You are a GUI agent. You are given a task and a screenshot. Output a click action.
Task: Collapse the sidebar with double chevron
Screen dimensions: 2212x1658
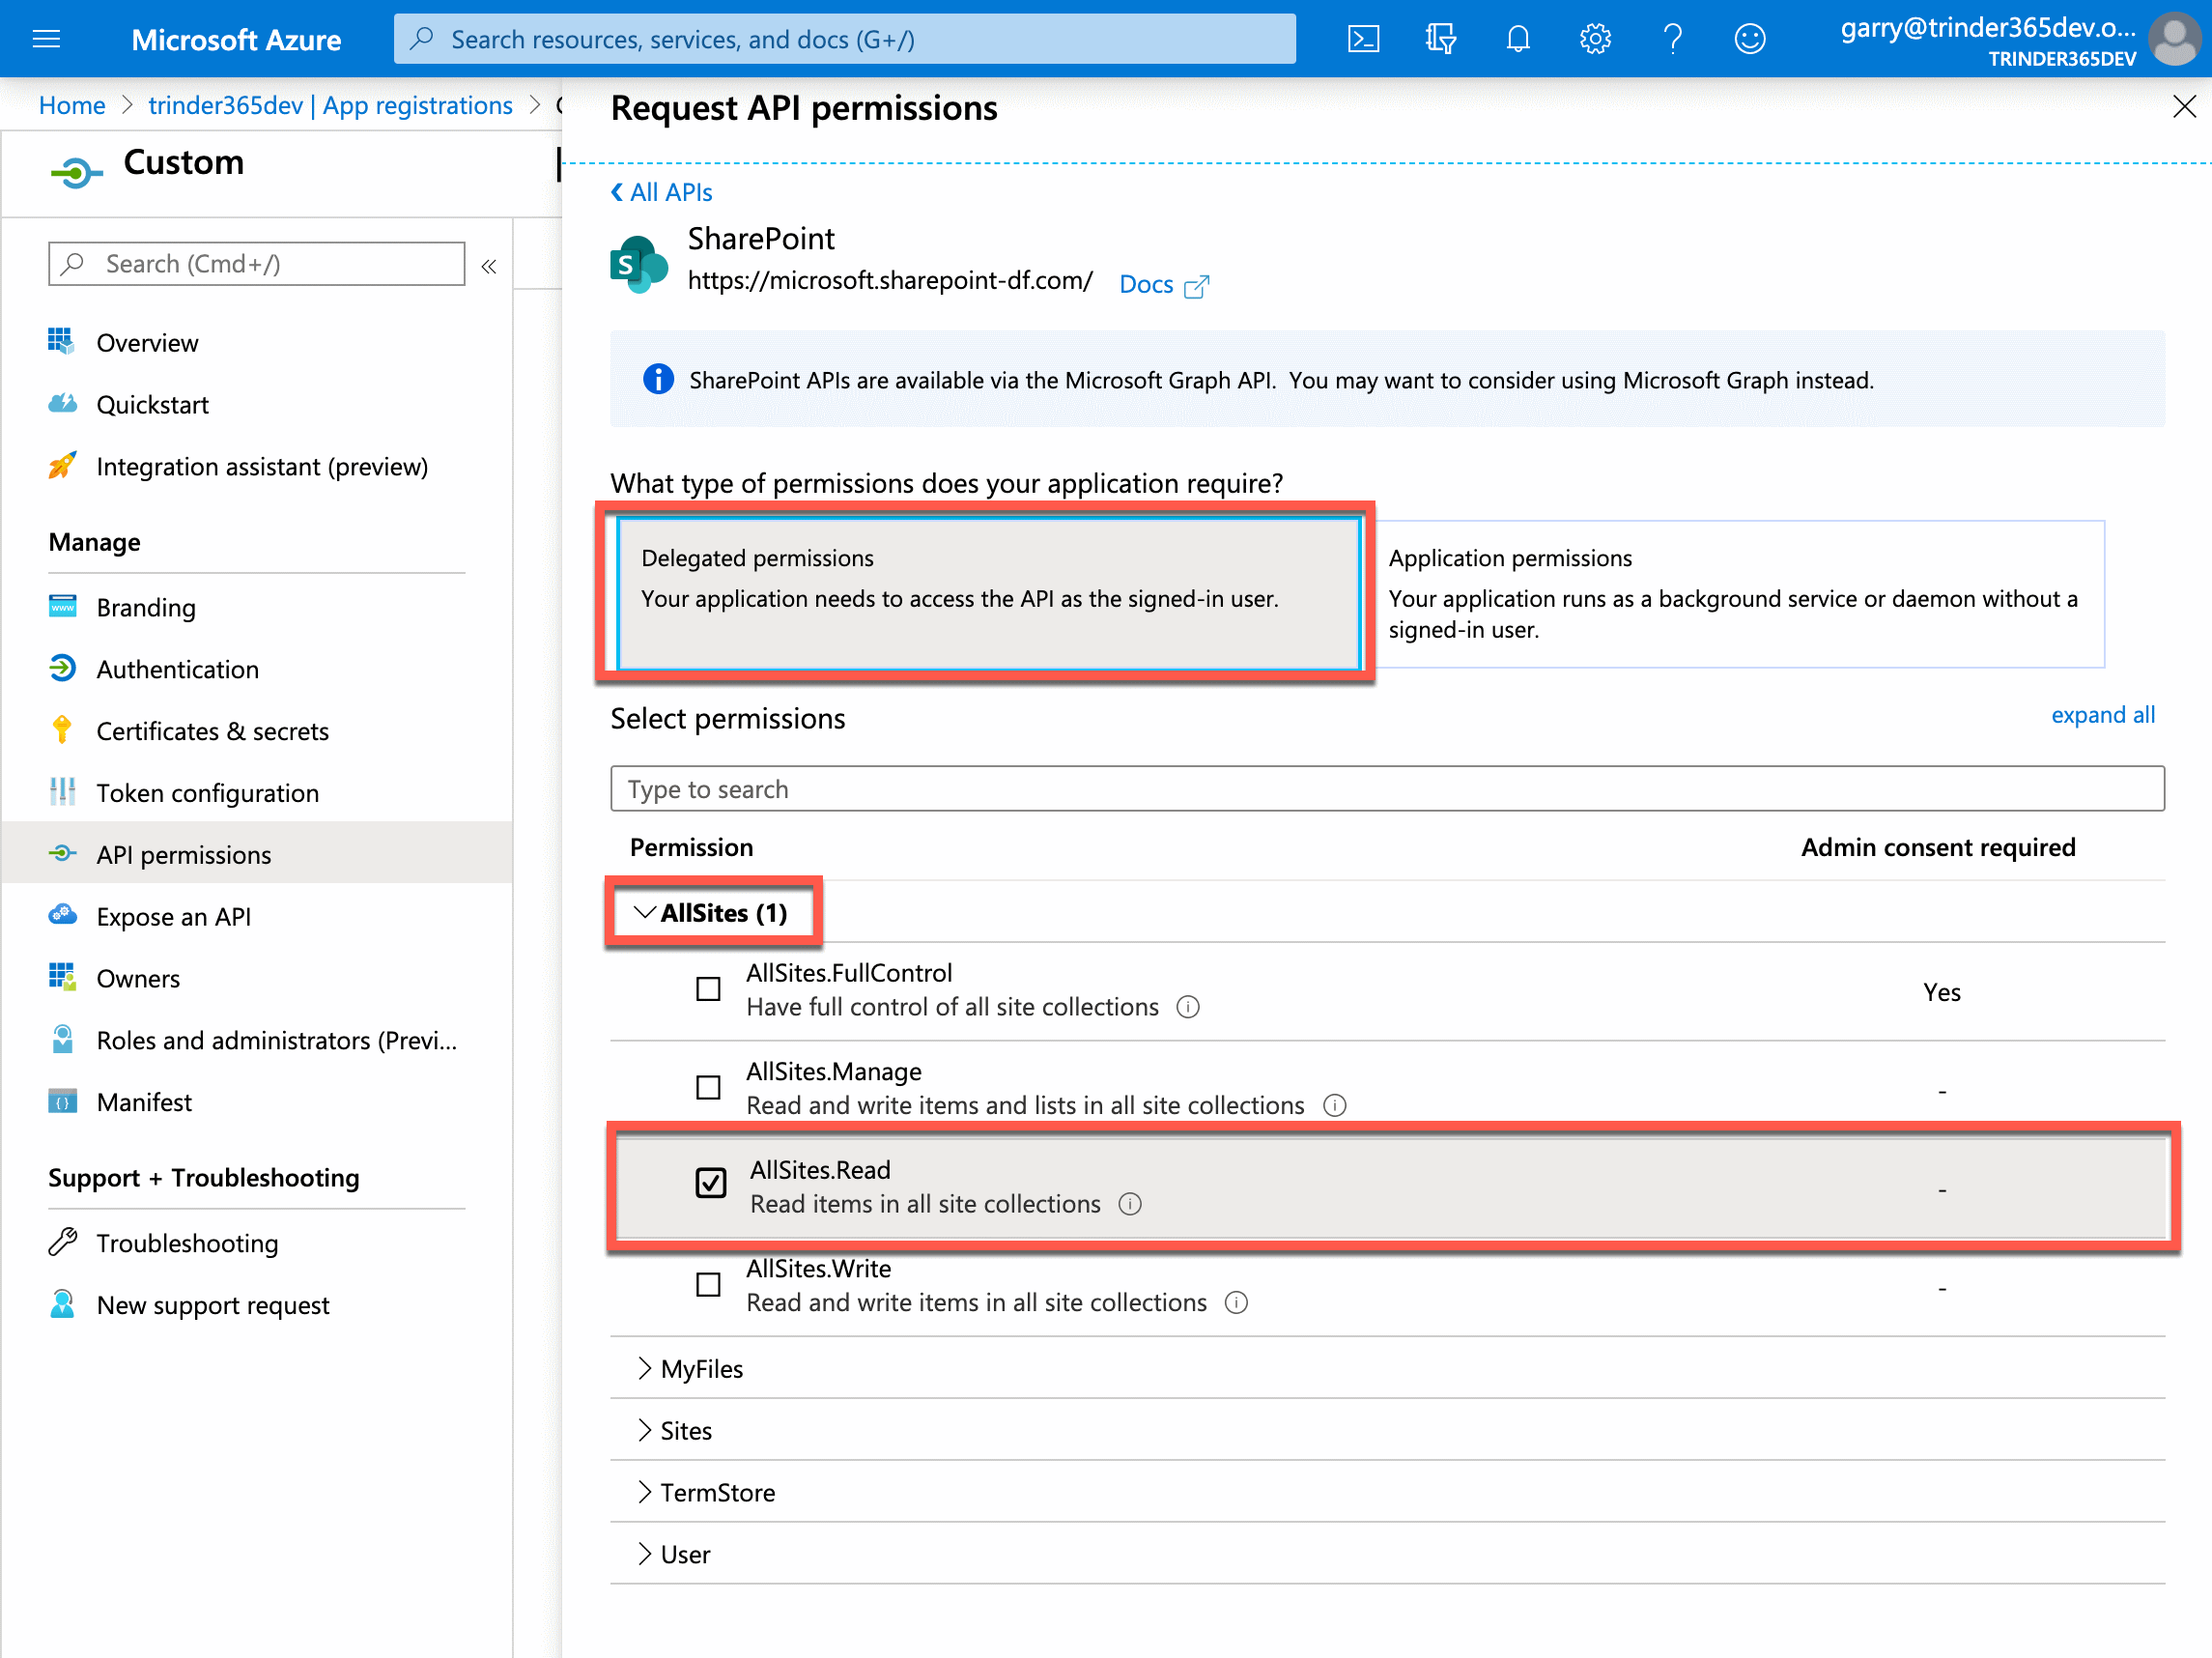click(489, 266)
